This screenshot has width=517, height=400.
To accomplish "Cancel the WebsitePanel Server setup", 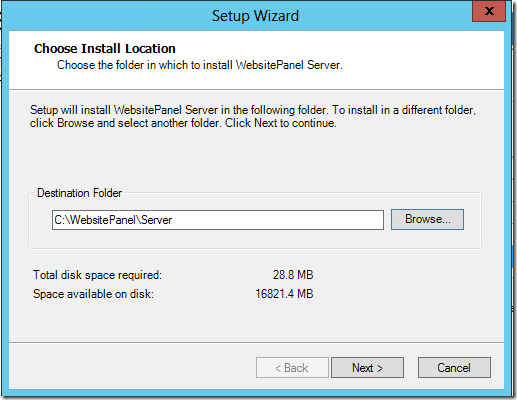I will point(454,368).
